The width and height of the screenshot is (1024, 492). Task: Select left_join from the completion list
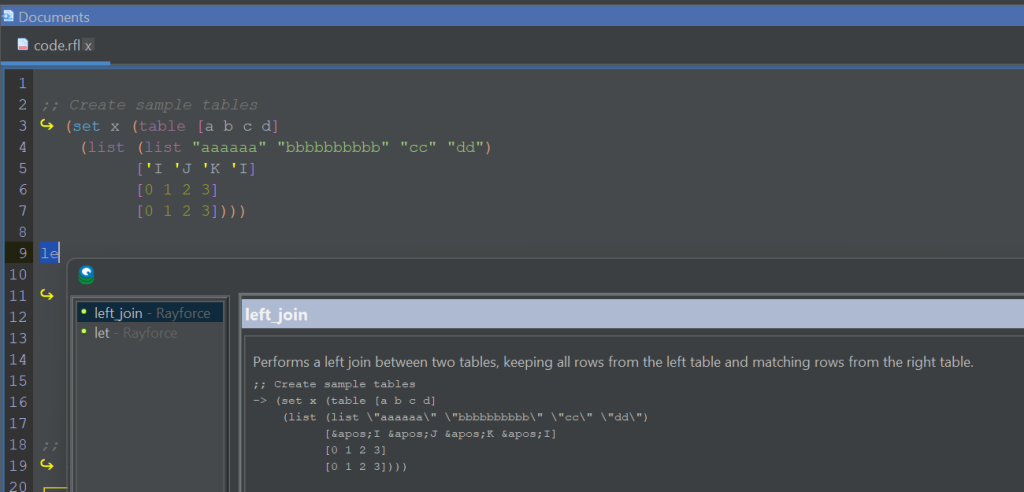118,313
